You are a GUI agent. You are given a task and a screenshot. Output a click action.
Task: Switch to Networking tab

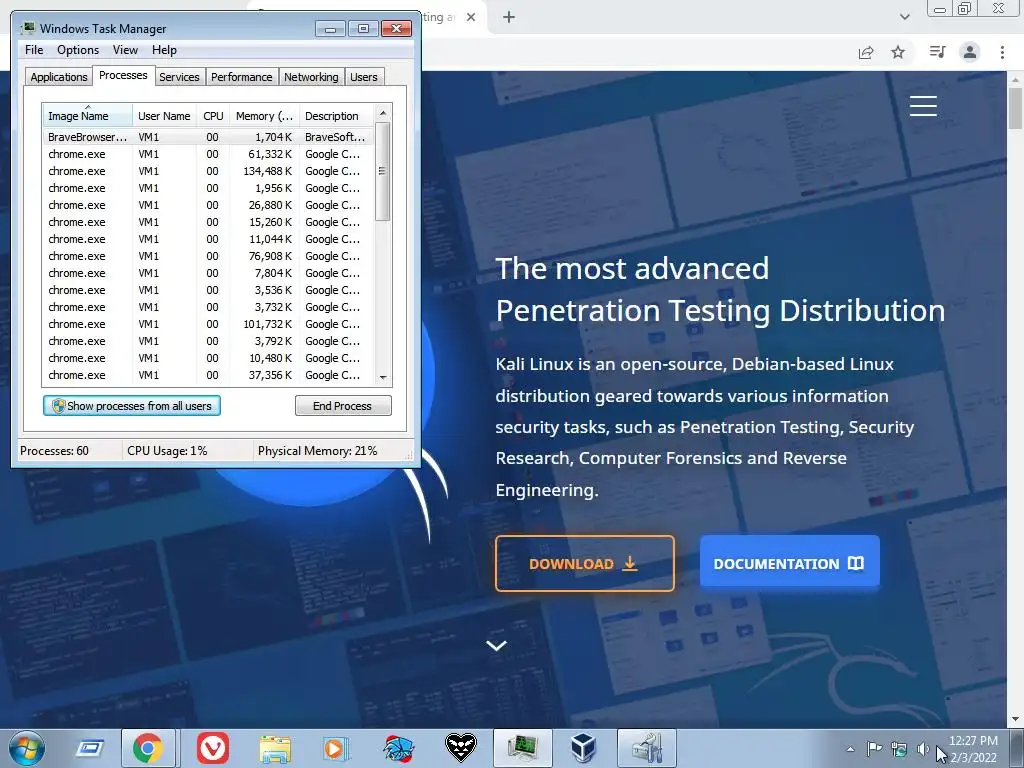312,77
